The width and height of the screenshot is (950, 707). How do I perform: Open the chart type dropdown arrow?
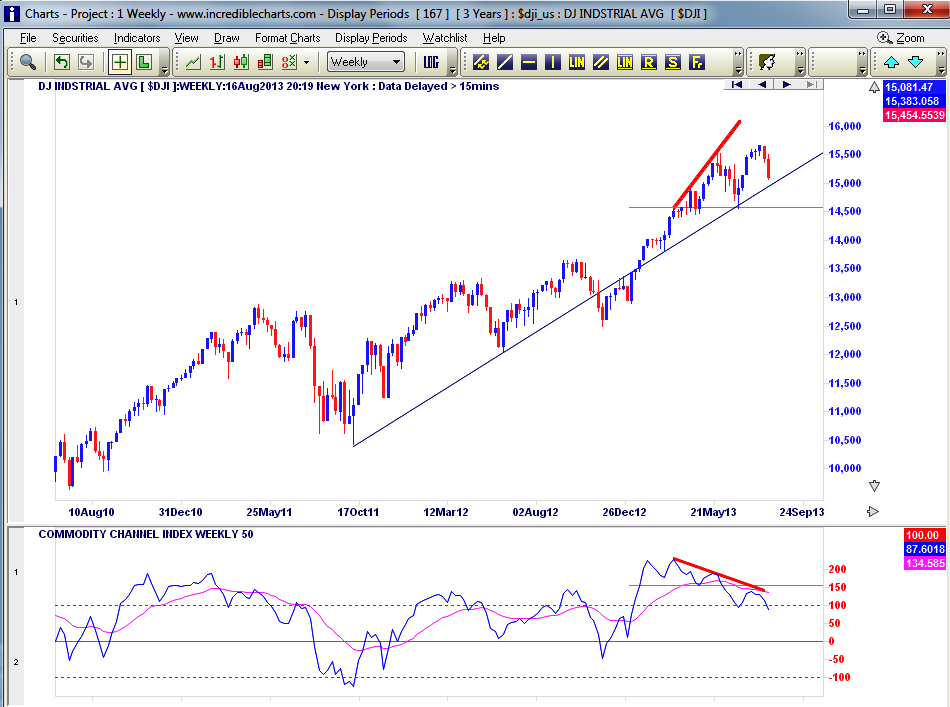pos(307,62)
